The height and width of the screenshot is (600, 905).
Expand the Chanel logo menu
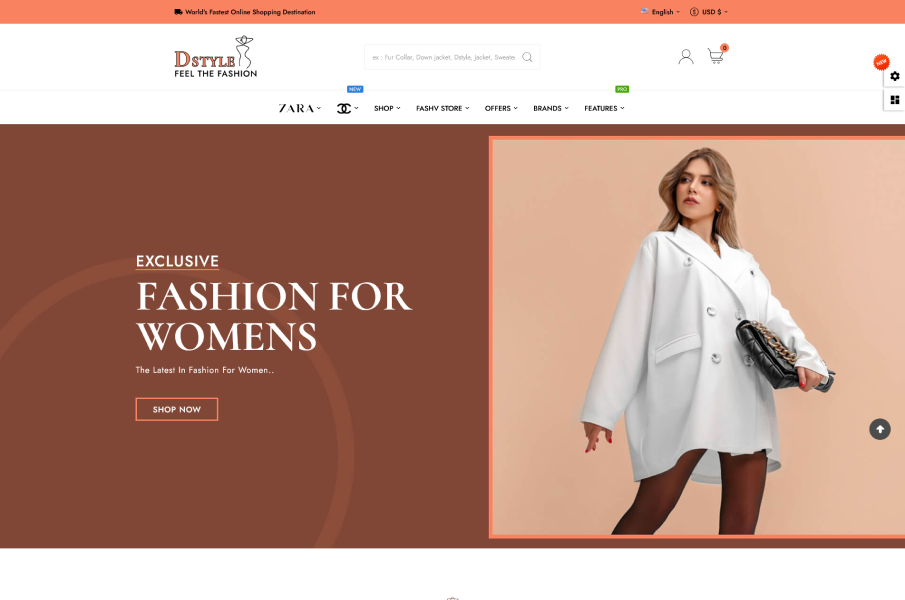[346, 108]
